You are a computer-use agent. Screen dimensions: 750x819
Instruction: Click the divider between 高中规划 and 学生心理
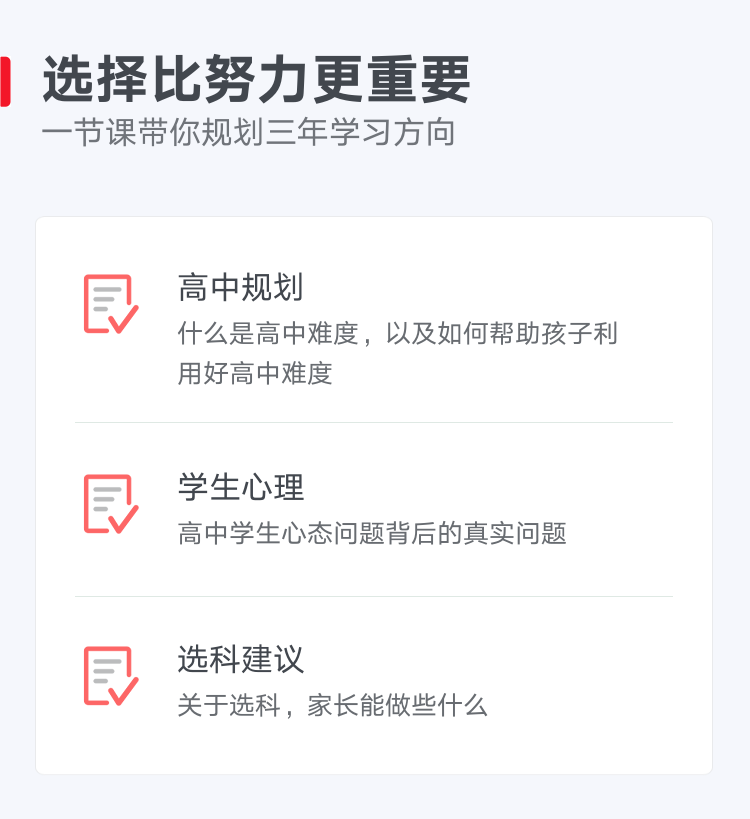tap(374, 422)
